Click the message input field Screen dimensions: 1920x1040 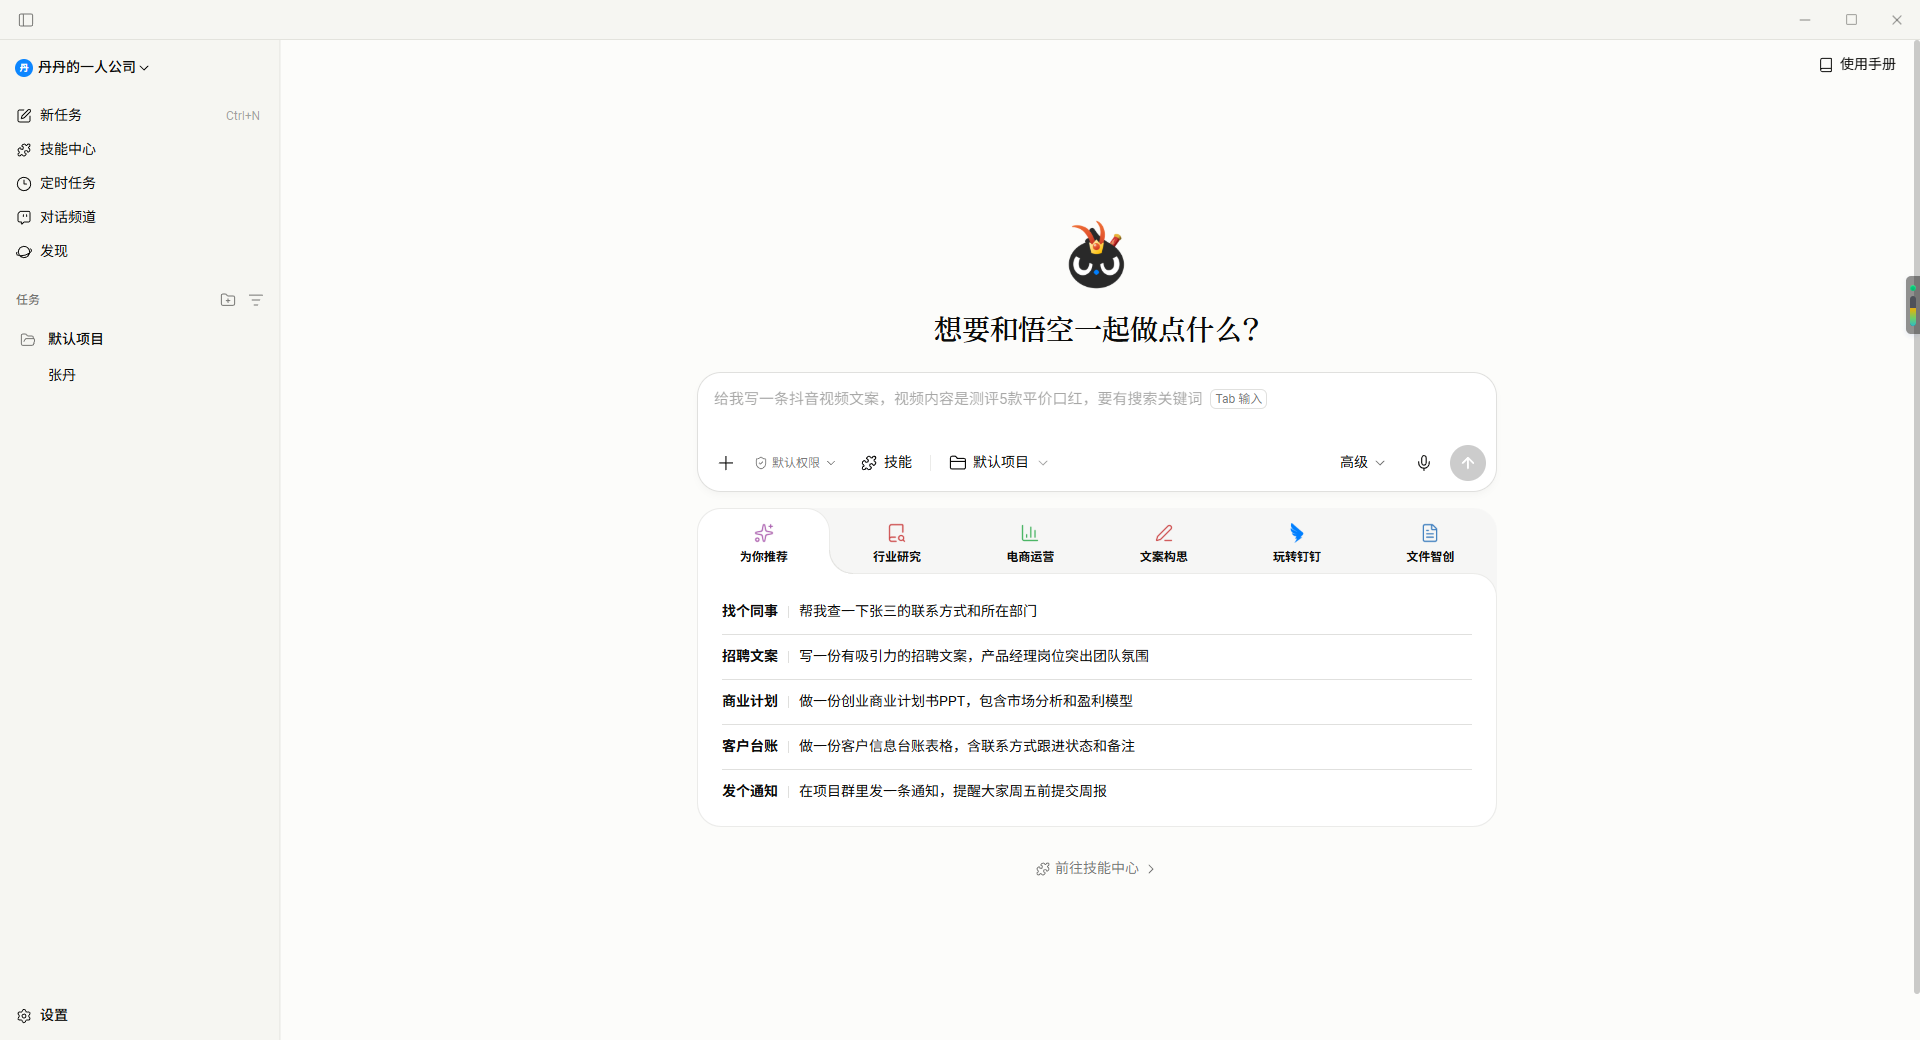pos(1096,400)
